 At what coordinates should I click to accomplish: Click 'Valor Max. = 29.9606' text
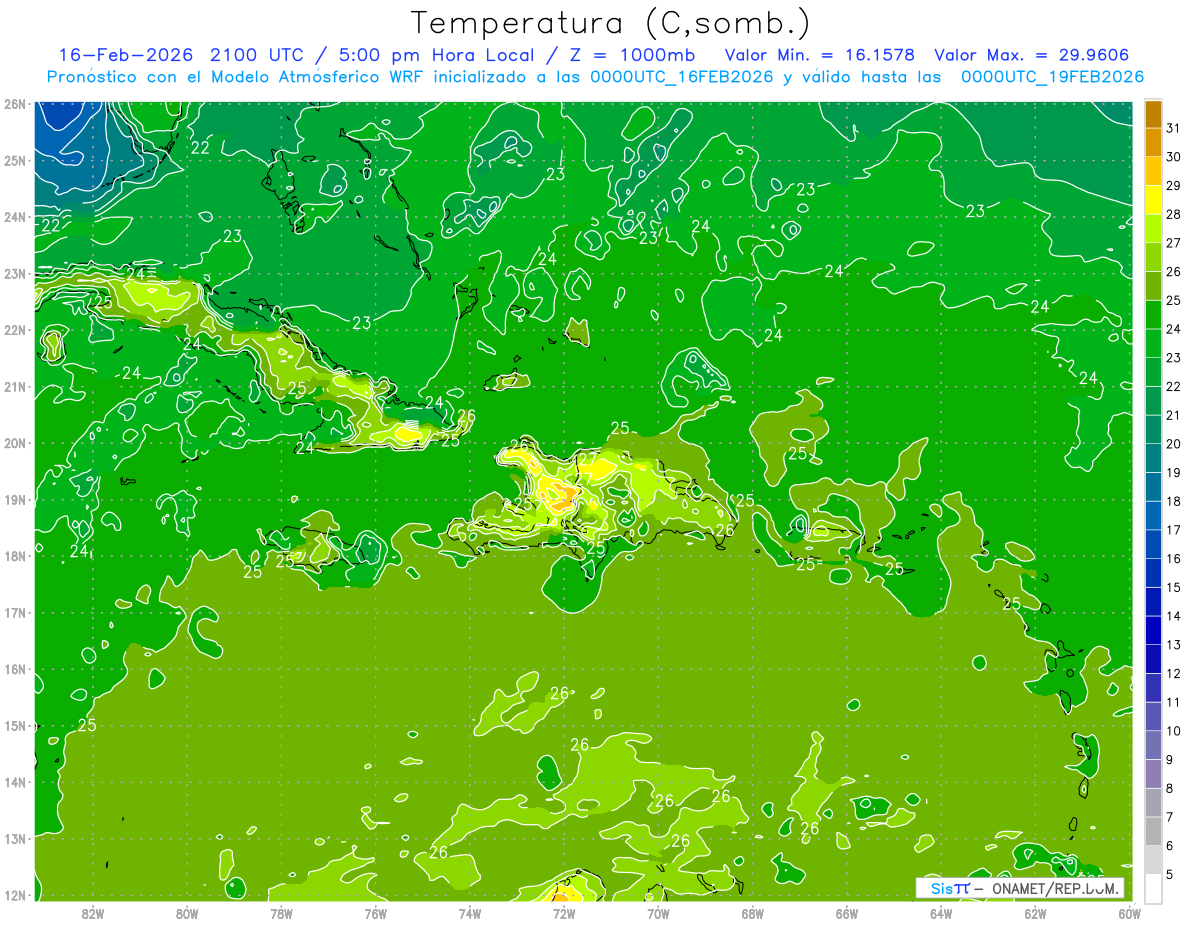[1032, 54]
